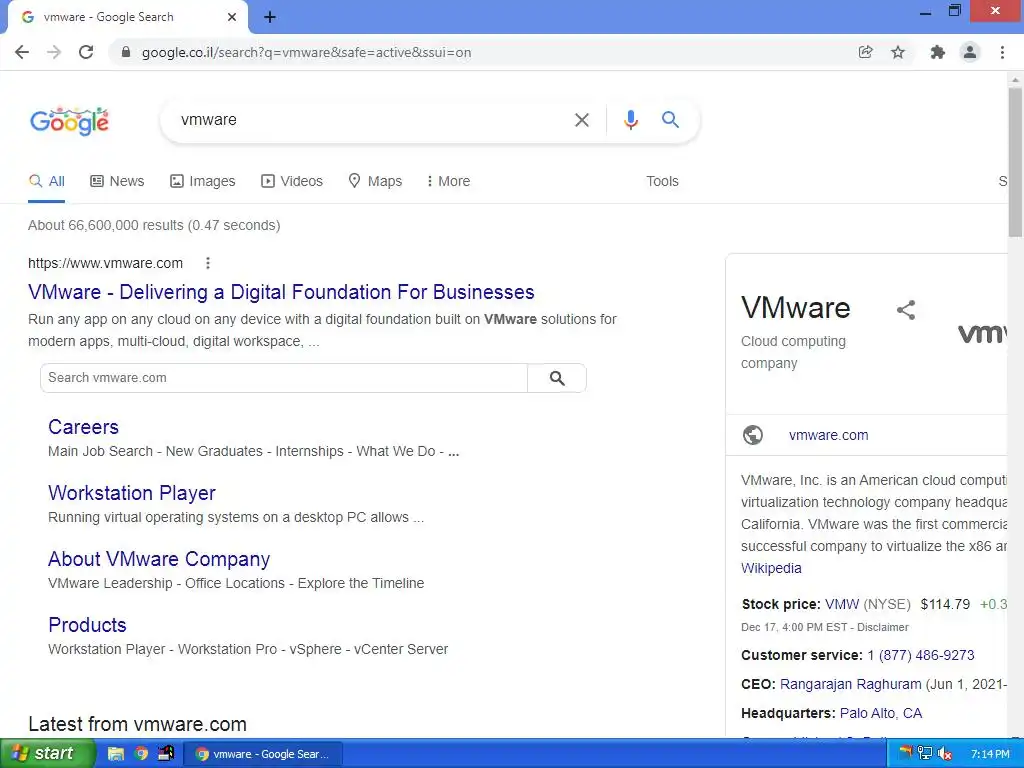Viewport: 1024px width, 768px height.
Task: Open the Products sitelink
Action: [88, 625]
